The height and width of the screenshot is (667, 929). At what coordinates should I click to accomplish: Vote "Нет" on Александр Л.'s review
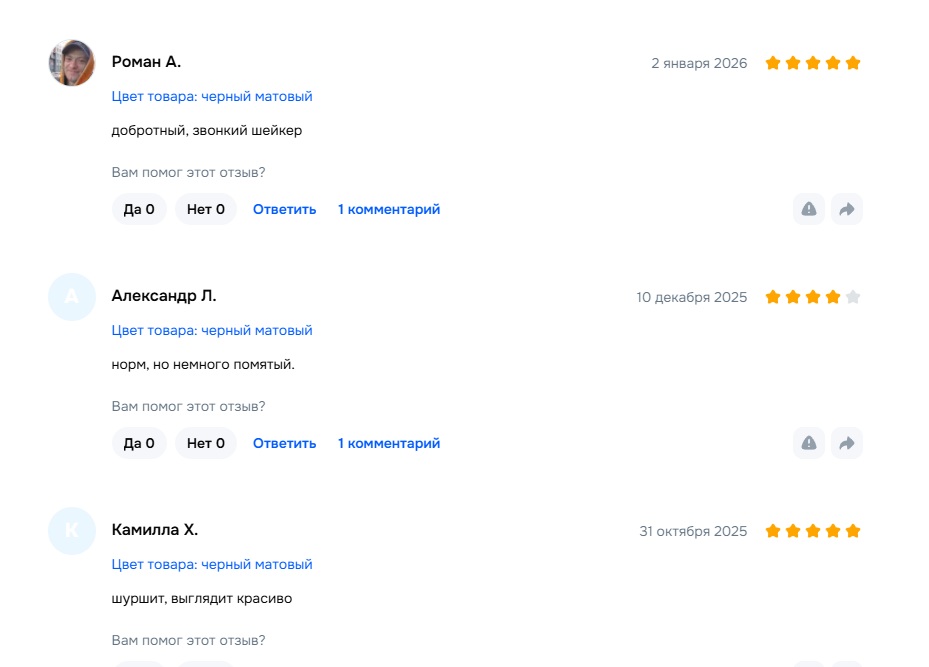coord(206,443)
